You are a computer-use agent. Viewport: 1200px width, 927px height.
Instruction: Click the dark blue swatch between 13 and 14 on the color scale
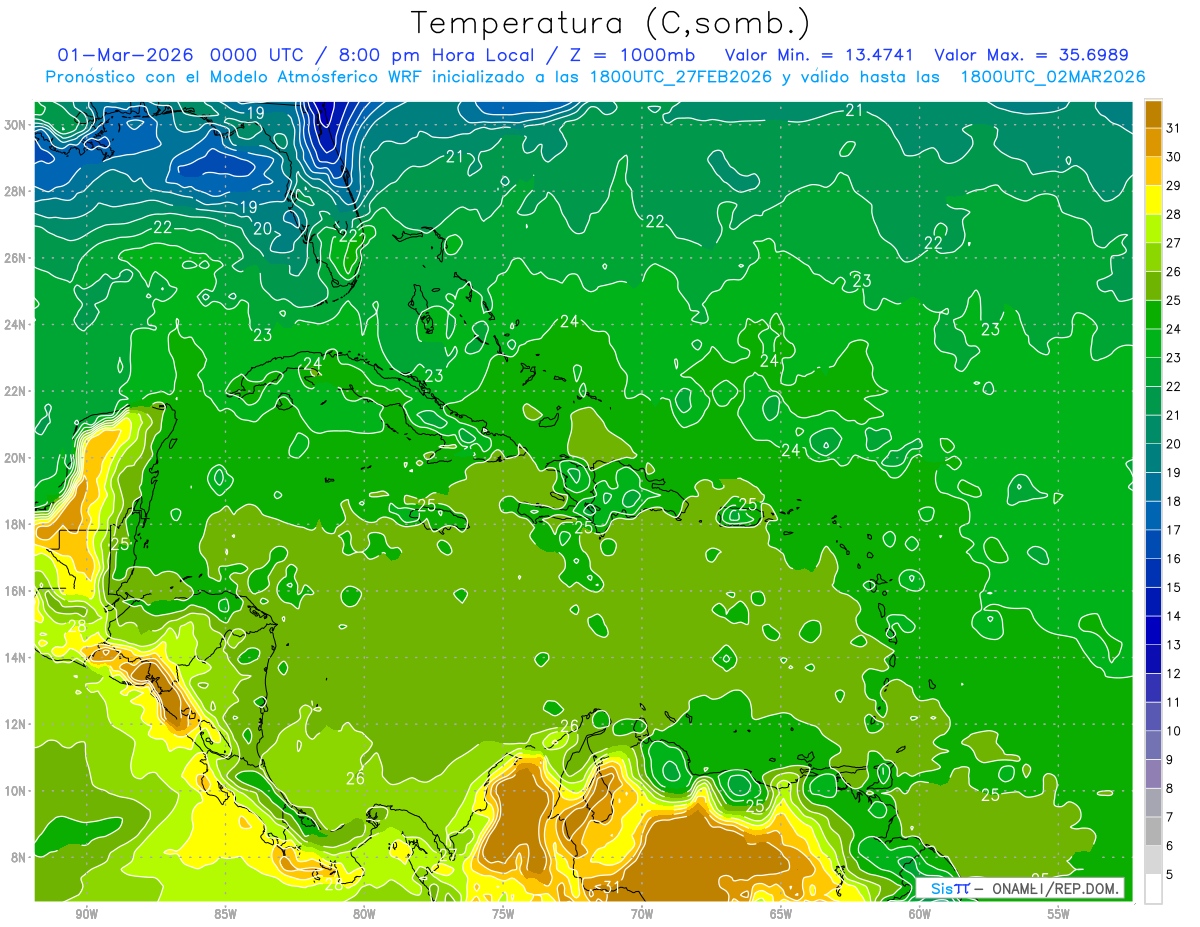1153,630
